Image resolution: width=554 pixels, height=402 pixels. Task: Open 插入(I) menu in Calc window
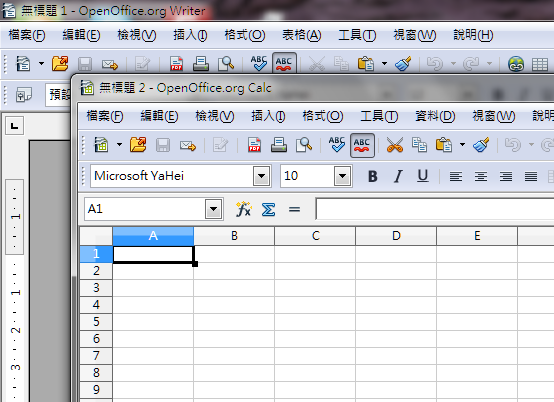click(268, 116)
